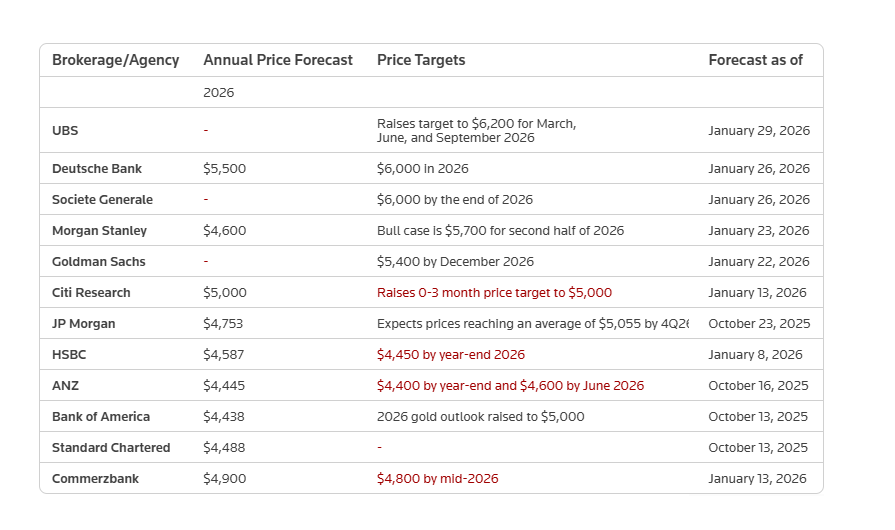Click the October 23, 2025 date
The width and height of the screenshot is (895, 530).
pos(758,324)
